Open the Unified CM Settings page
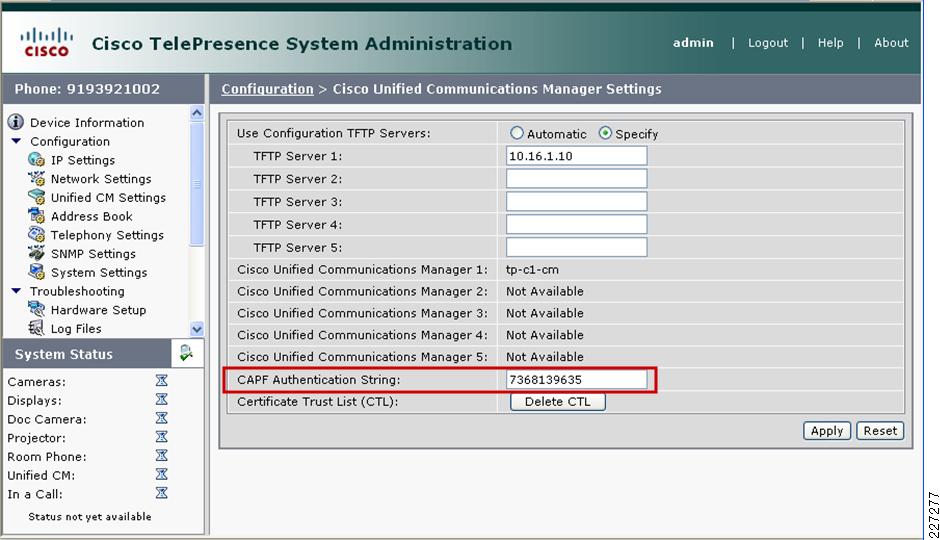The image size is (940, 540). click(x=108, y=197)
